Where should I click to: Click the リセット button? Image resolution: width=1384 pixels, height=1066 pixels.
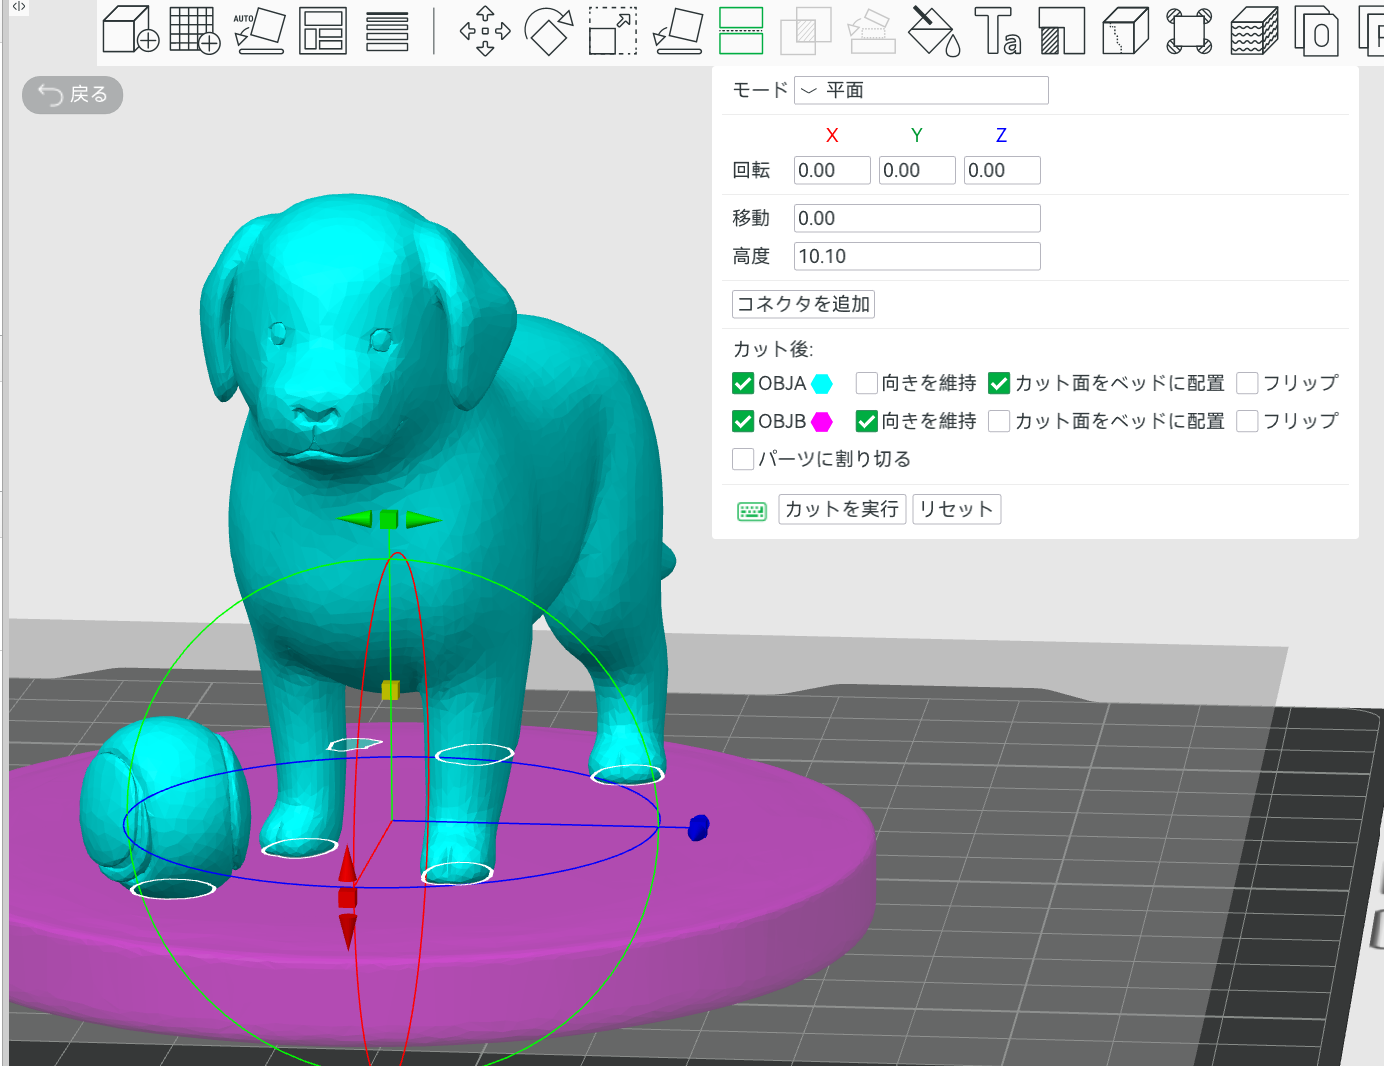click(x=956, y=509)
